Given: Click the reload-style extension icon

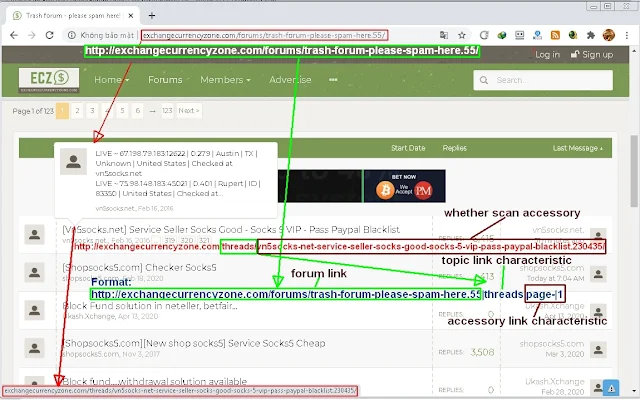Looking at the screenshot, I should 484,35.
